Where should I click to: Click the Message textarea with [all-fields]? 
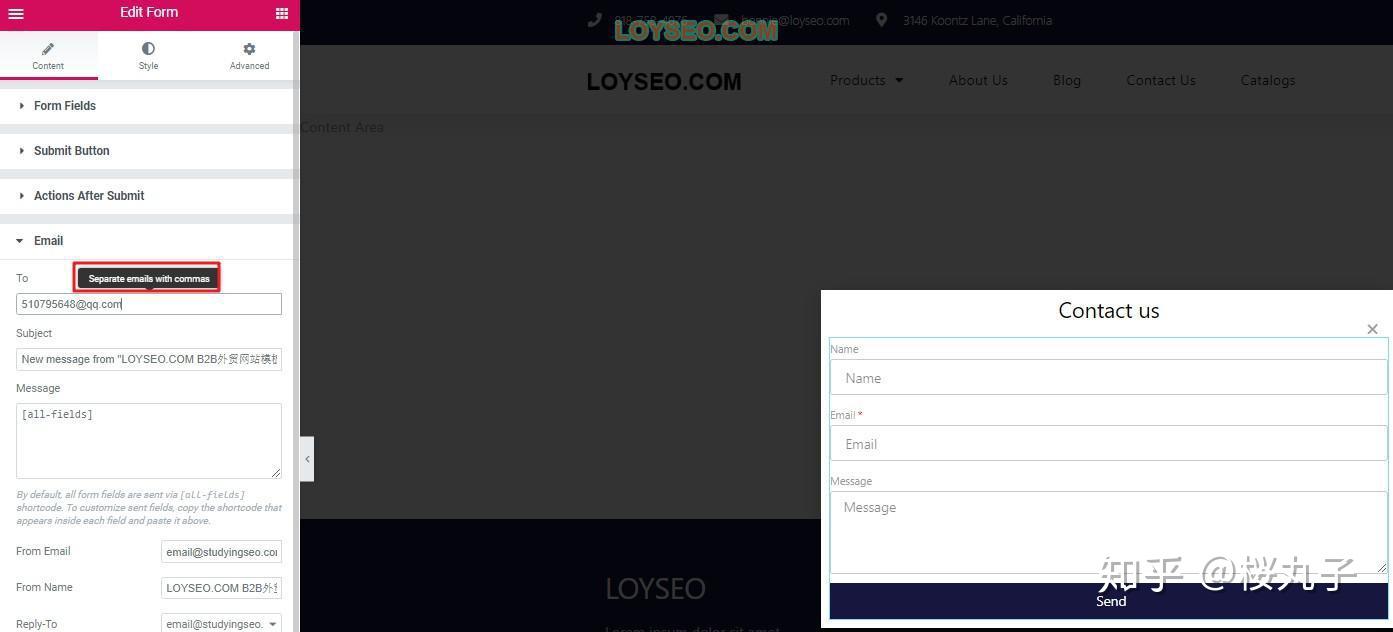pos(149,441)
